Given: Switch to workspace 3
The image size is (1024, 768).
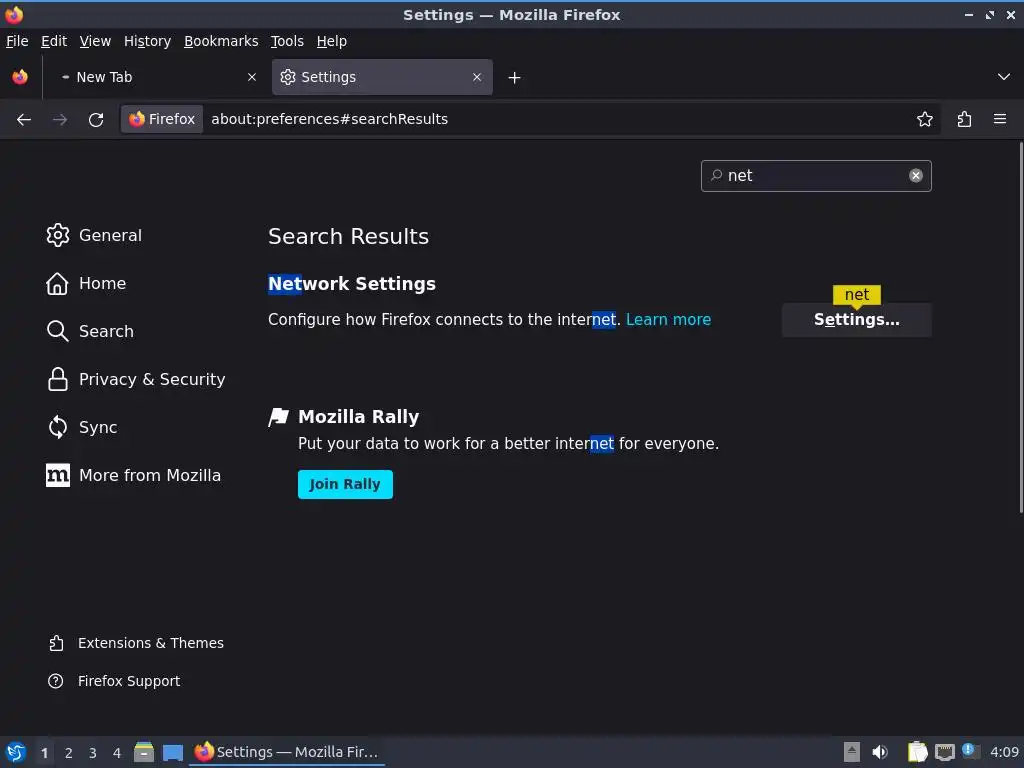Looking at the screenshot, I should 93,753.
